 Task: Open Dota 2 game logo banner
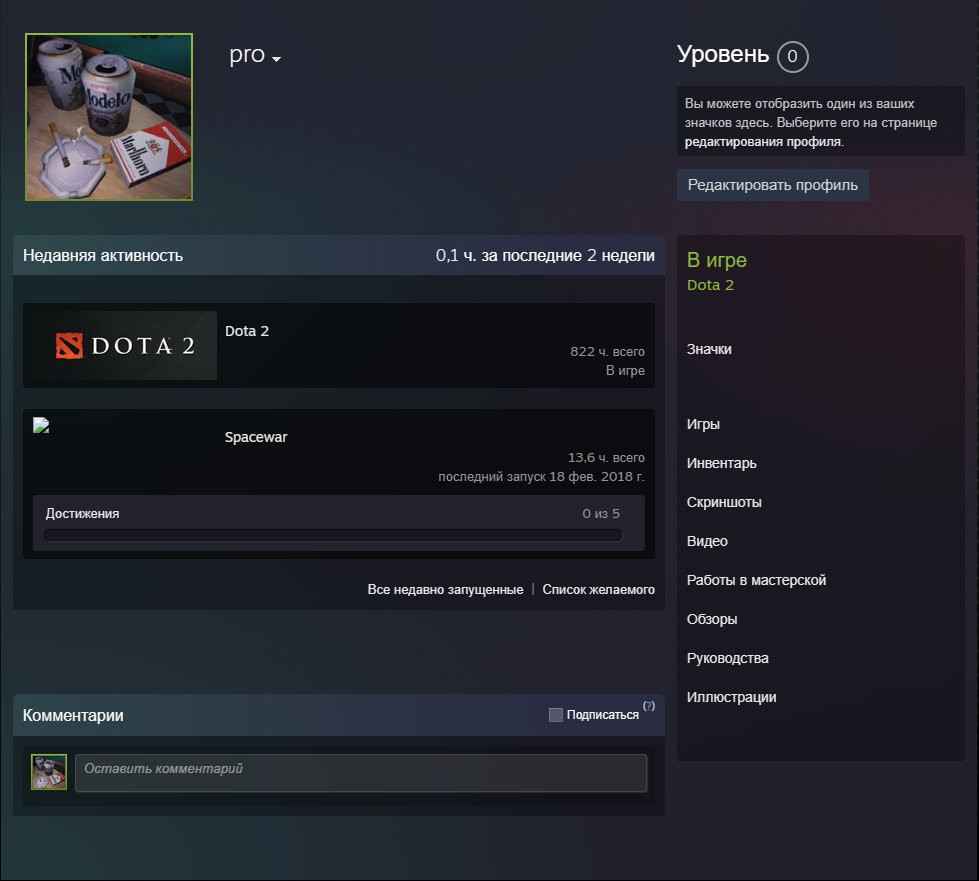coord(125,345)
